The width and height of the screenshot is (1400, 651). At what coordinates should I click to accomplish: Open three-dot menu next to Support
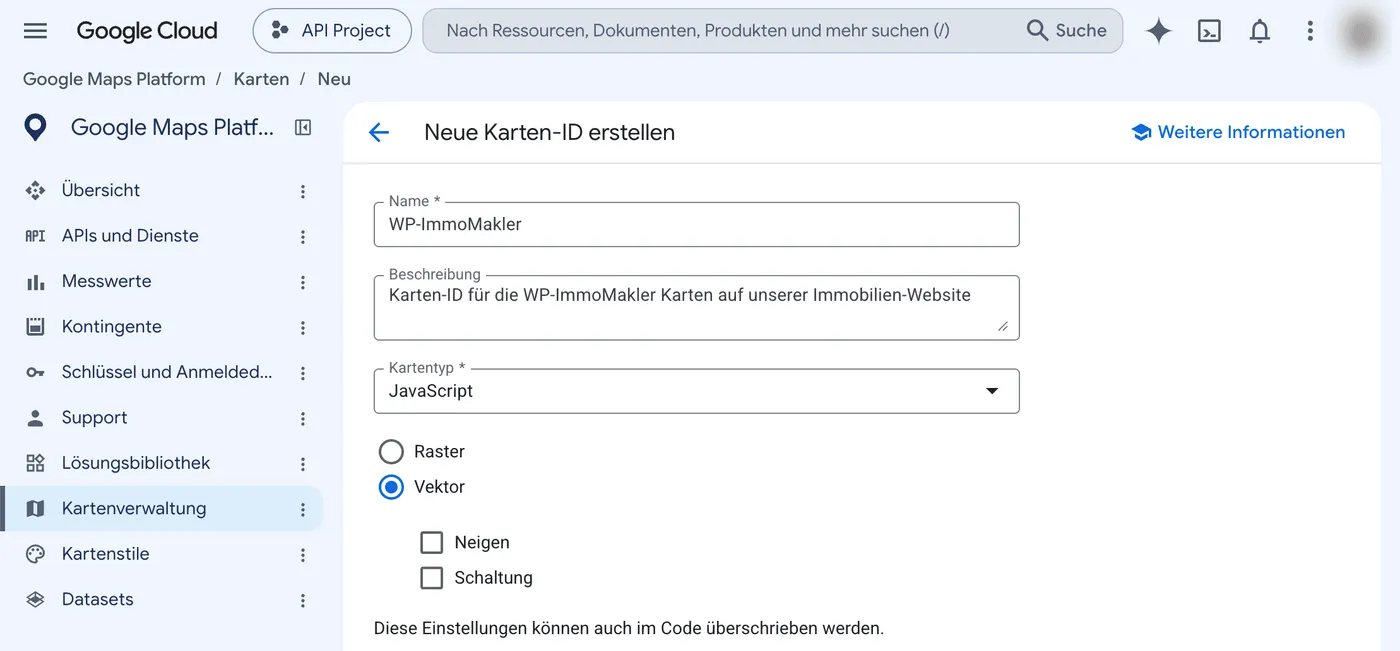tap(303, 419)
